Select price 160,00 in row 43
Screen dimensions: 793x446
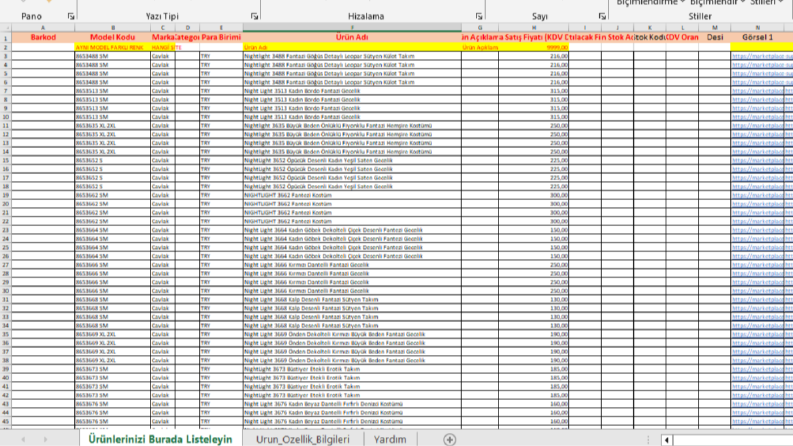(x=534, y=404)
